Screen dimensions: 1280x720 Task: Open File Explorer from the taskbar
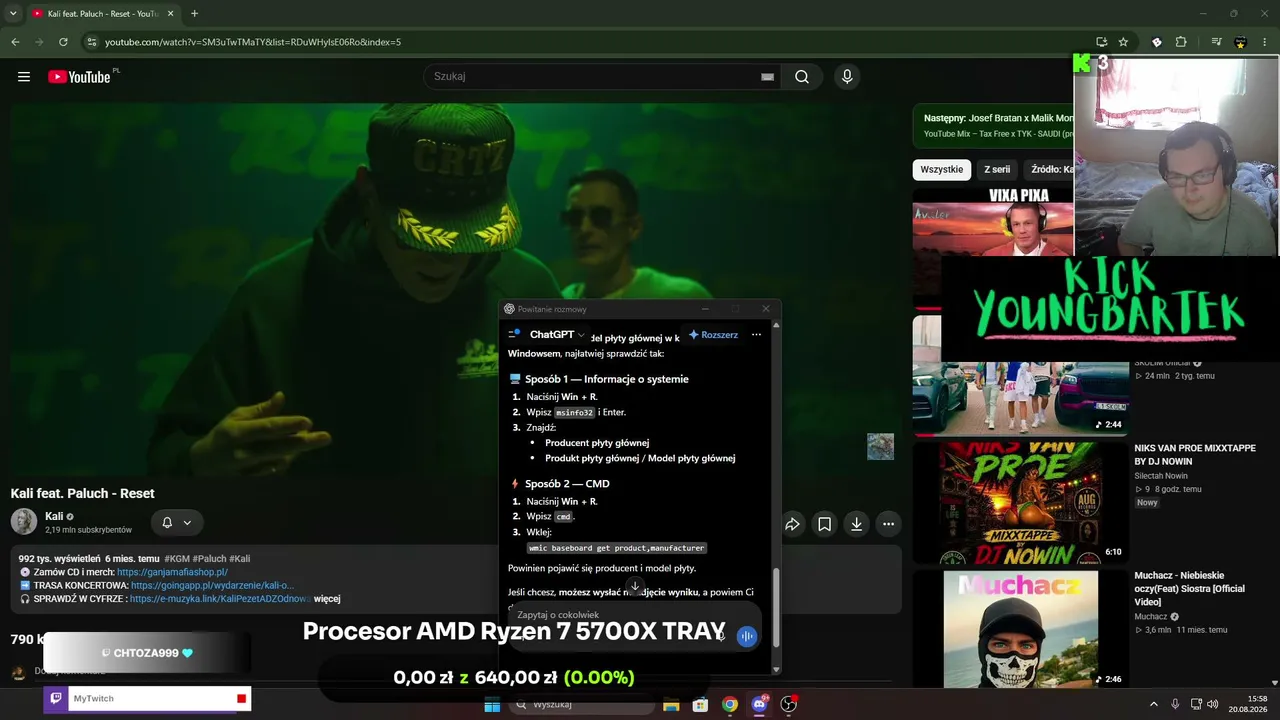point(671,705)
